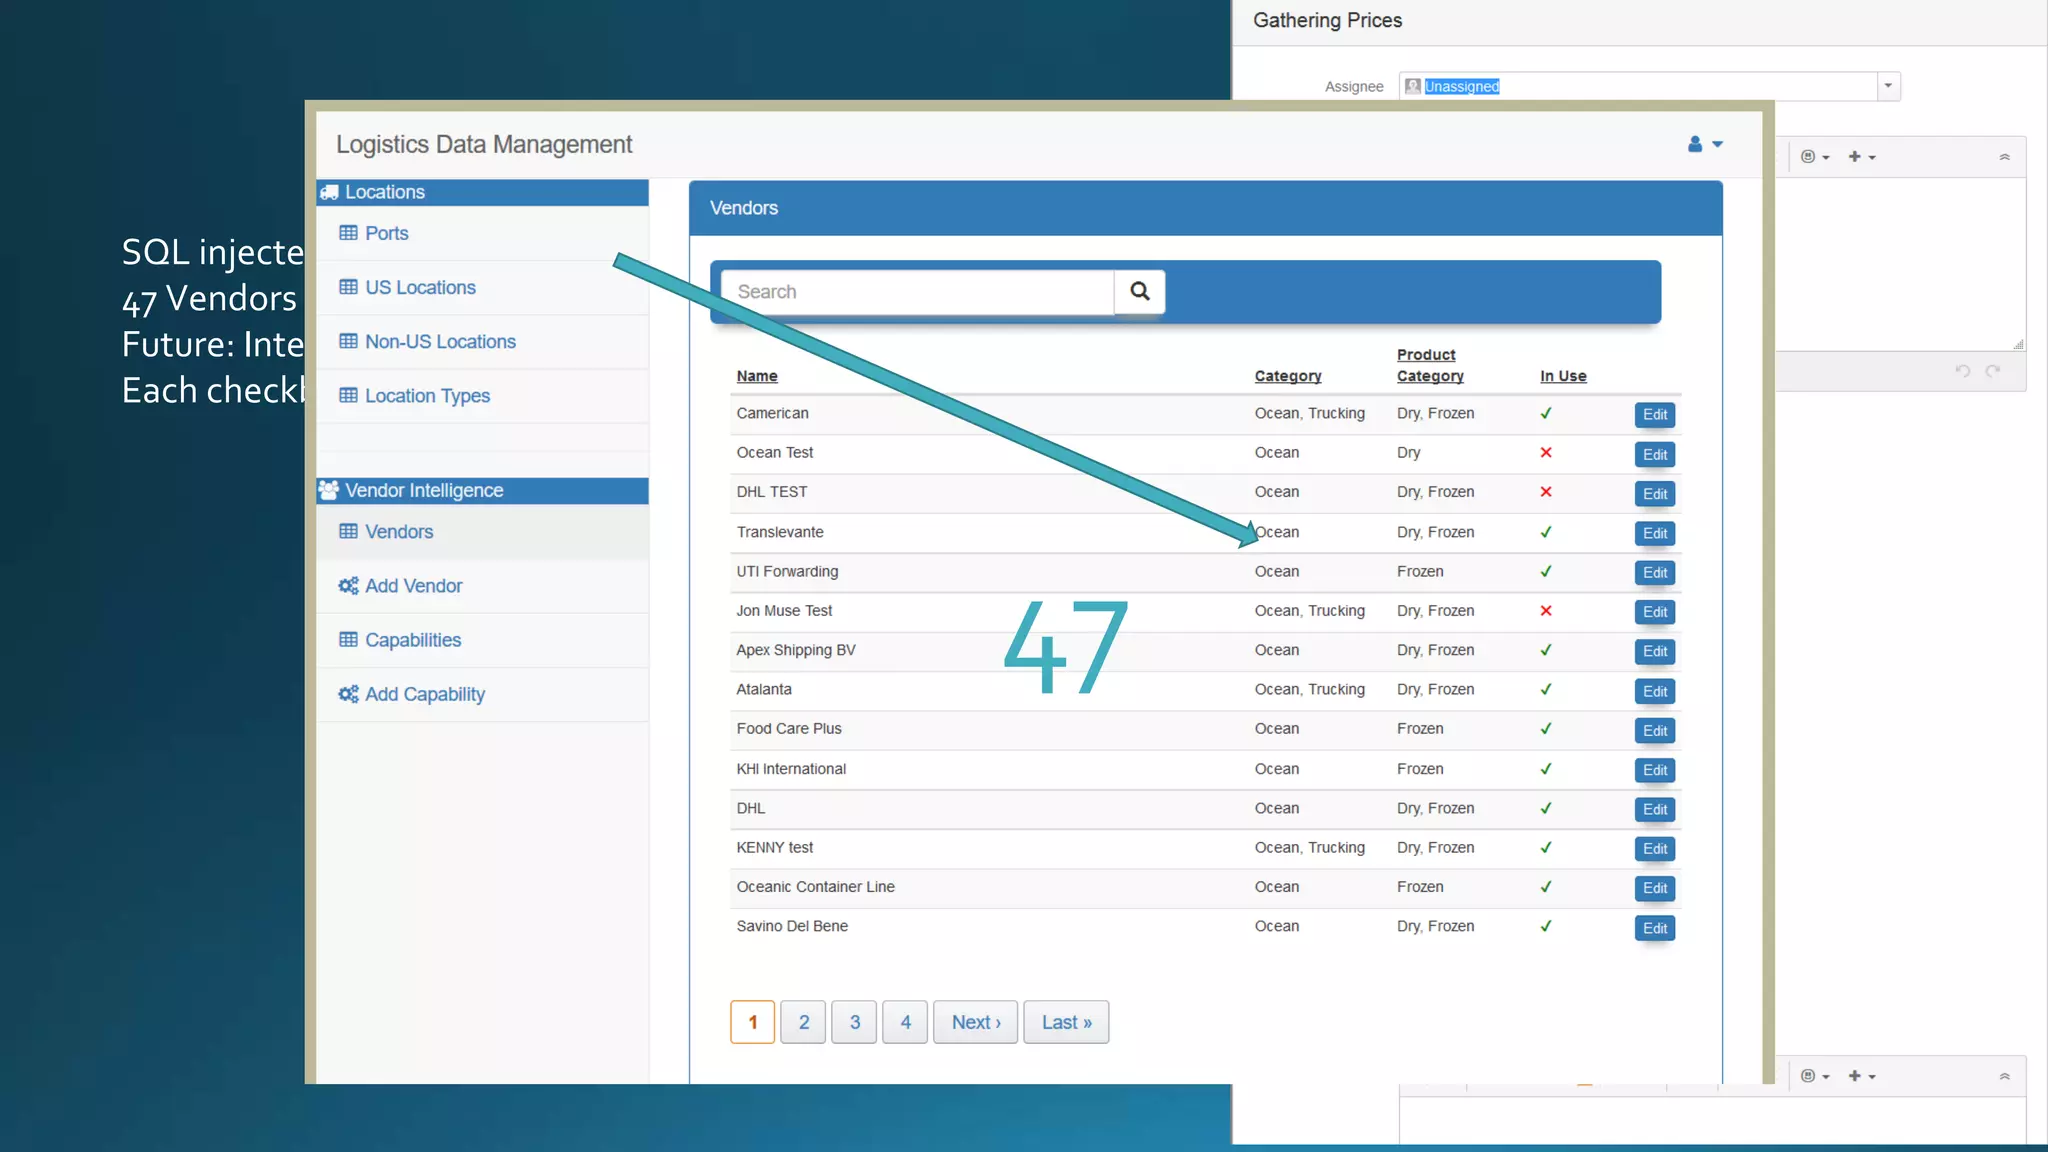Image resolution: width=2048 pixels, height=1152 pixels.
Task: Click the red X in DHL TEST row
Action: pos(1546,491)
